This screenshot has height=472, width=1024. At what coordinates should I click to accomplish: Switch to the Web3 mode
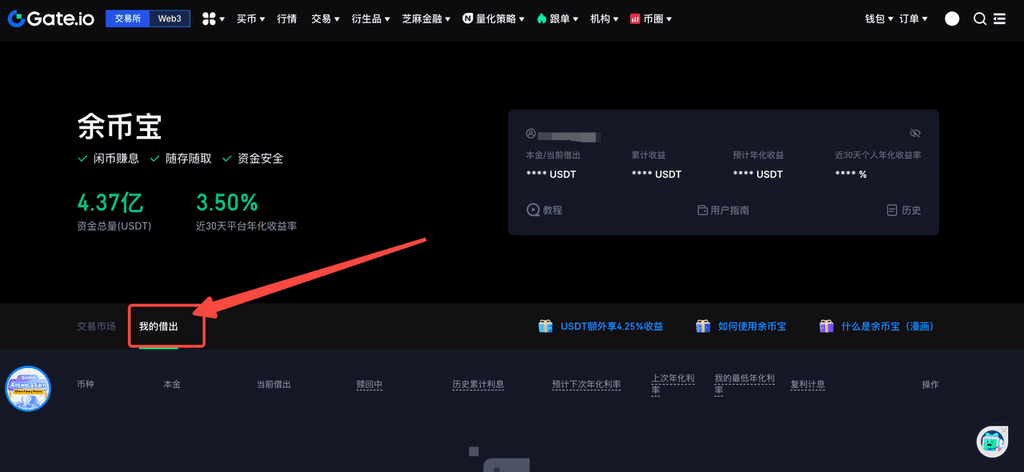tap(170, 19)
